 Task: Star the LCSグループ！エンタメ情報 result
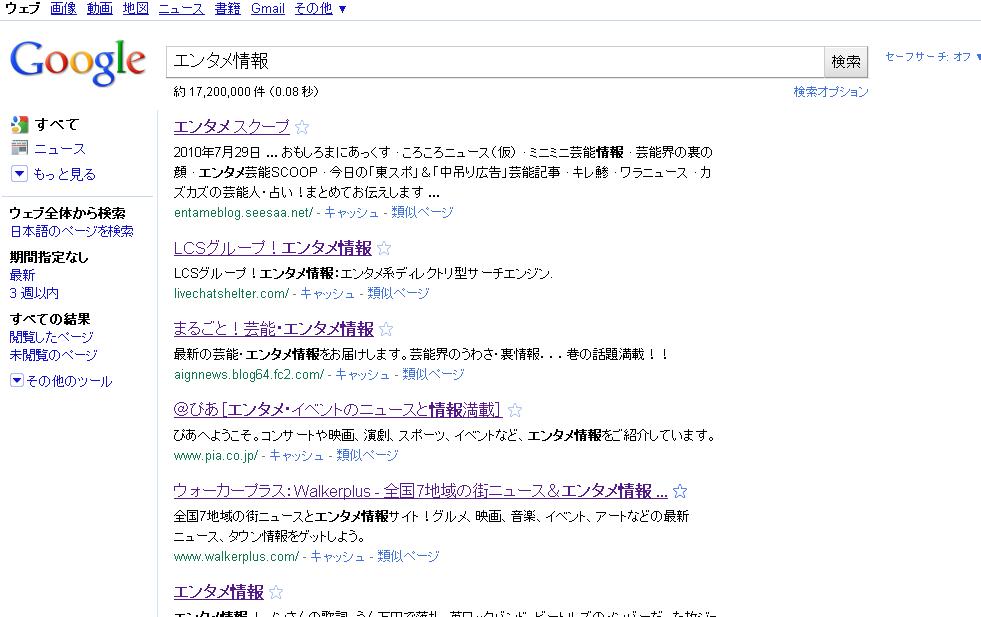point(384,249)
